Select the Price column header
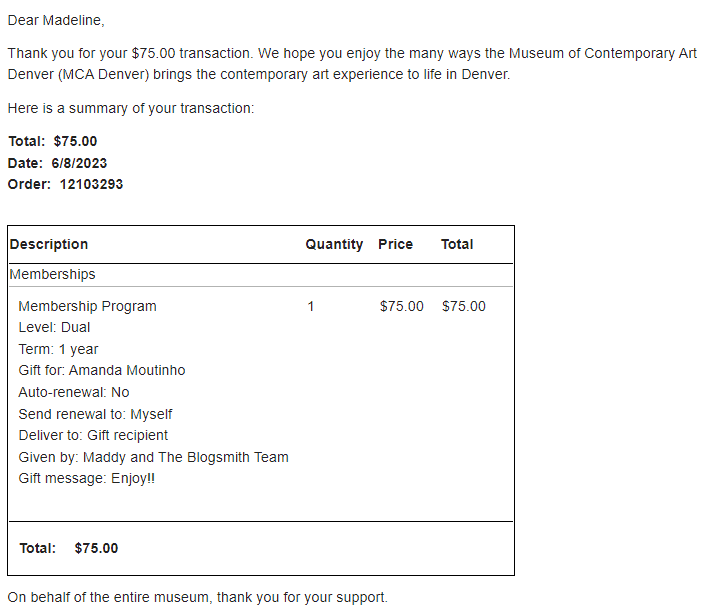The width and height of the screenshot is (704, 607). click(395, 244)
